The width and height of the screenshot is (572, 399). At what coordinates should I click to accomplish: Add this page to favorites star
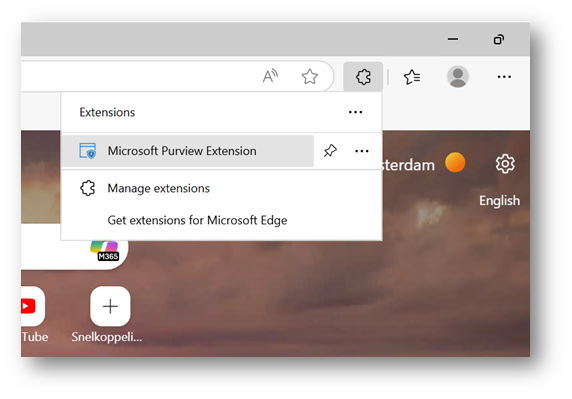[310, 77]
